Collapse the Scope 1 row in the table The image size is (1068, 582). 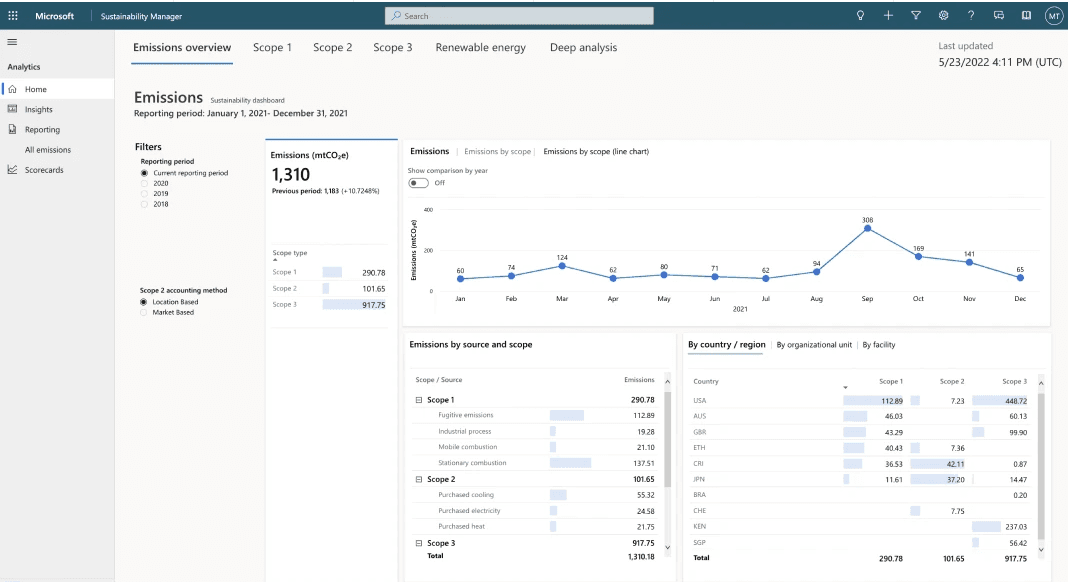(418, 400)
